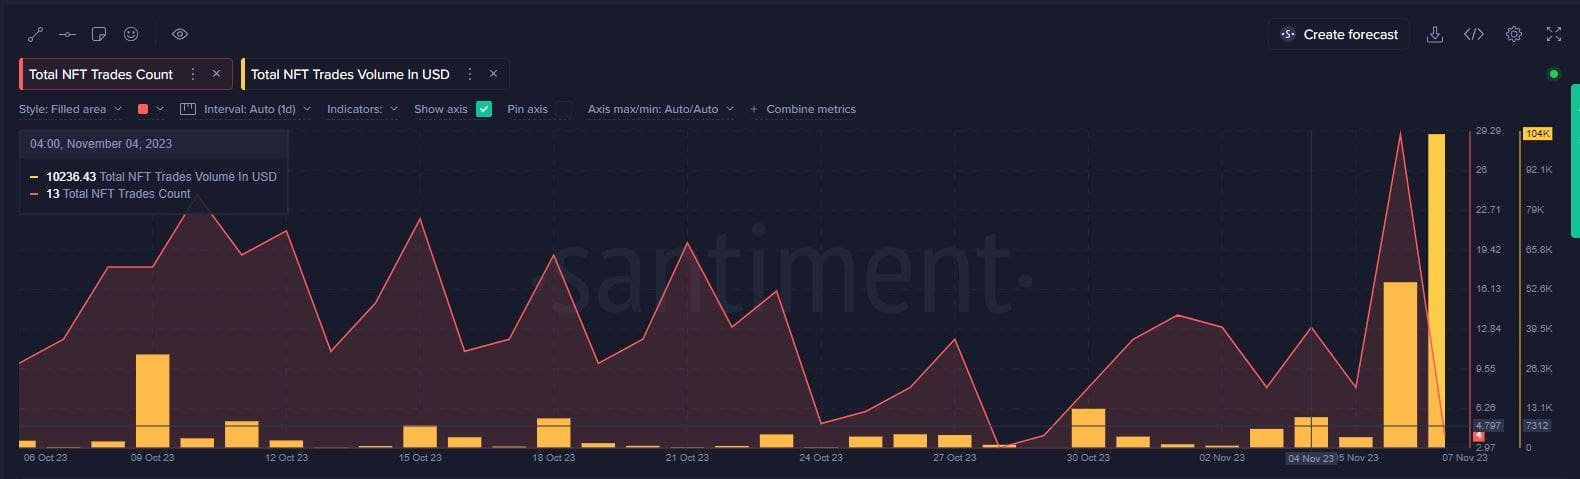
Task: Click the download chart icon
Action: (1434, 34)
